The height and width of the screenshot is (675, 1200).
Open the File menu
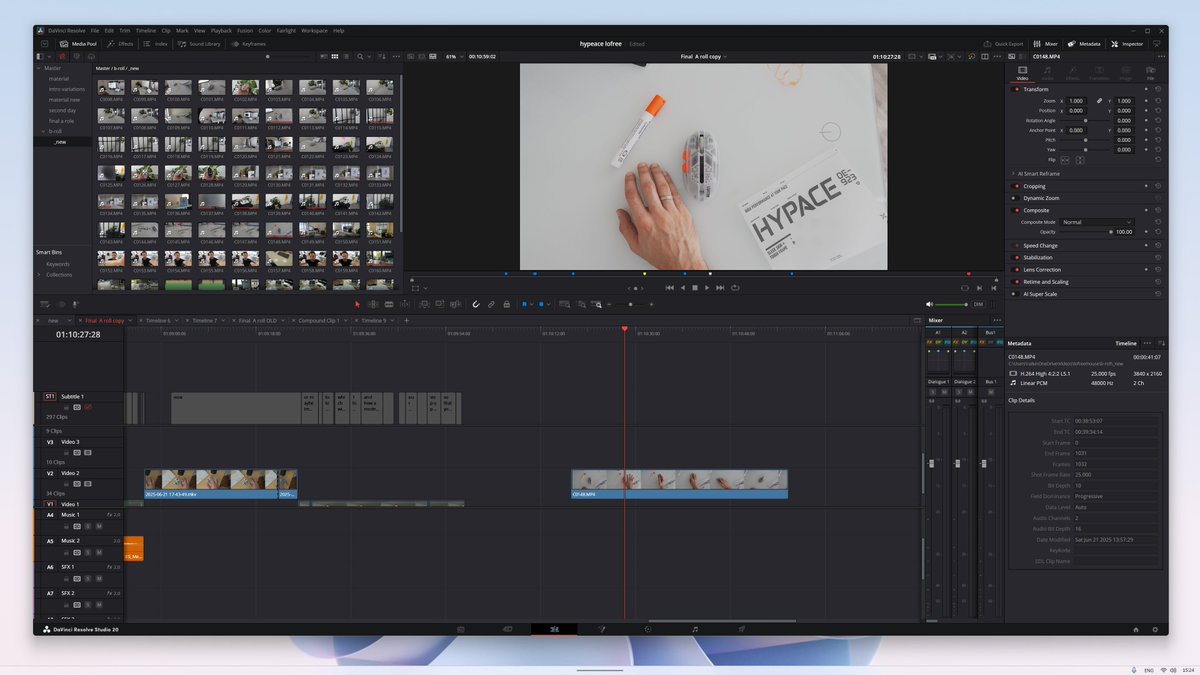pos(93,30)
